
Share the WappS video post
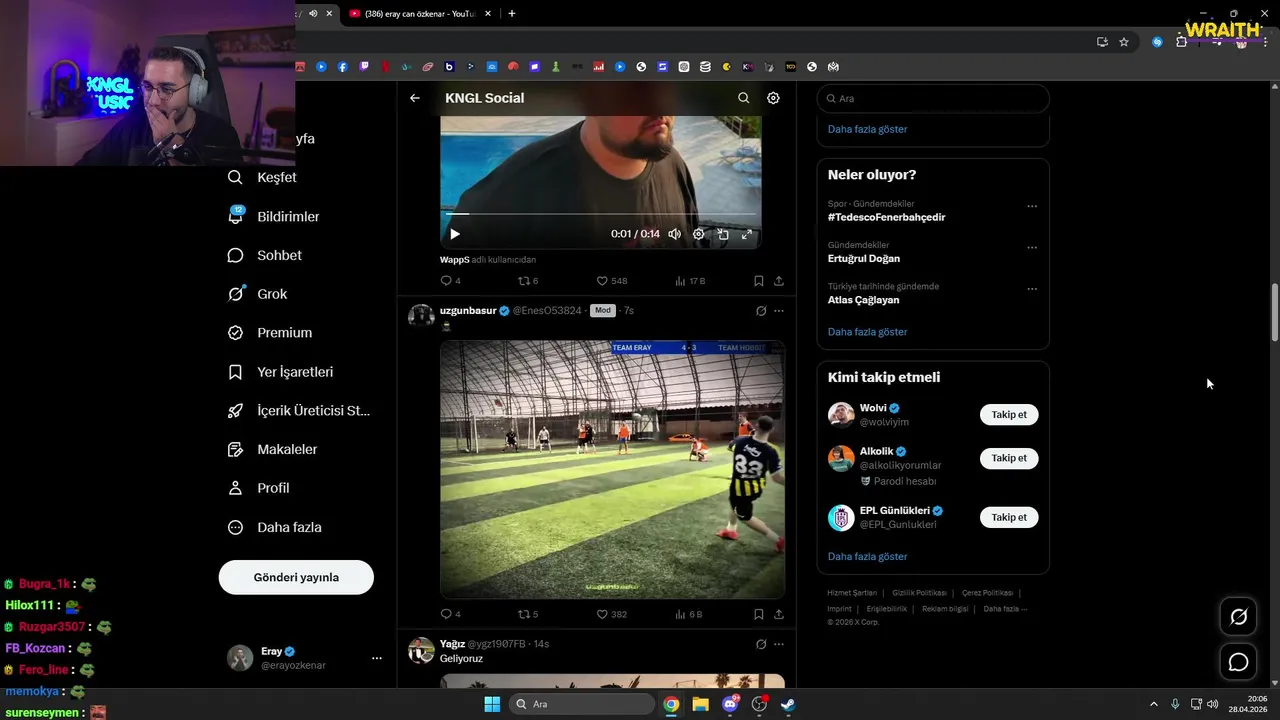click(x=779, y=281)
